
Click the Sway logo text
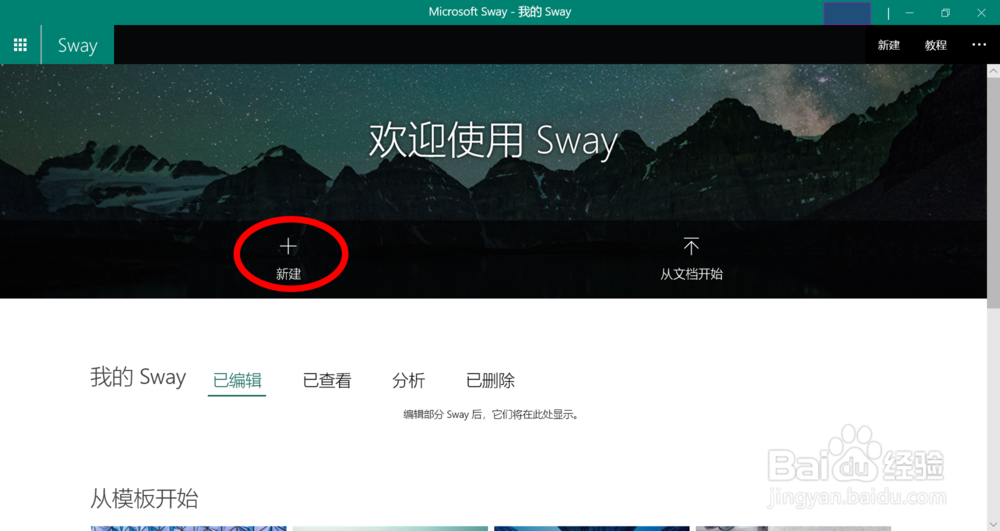coord(78,45)
